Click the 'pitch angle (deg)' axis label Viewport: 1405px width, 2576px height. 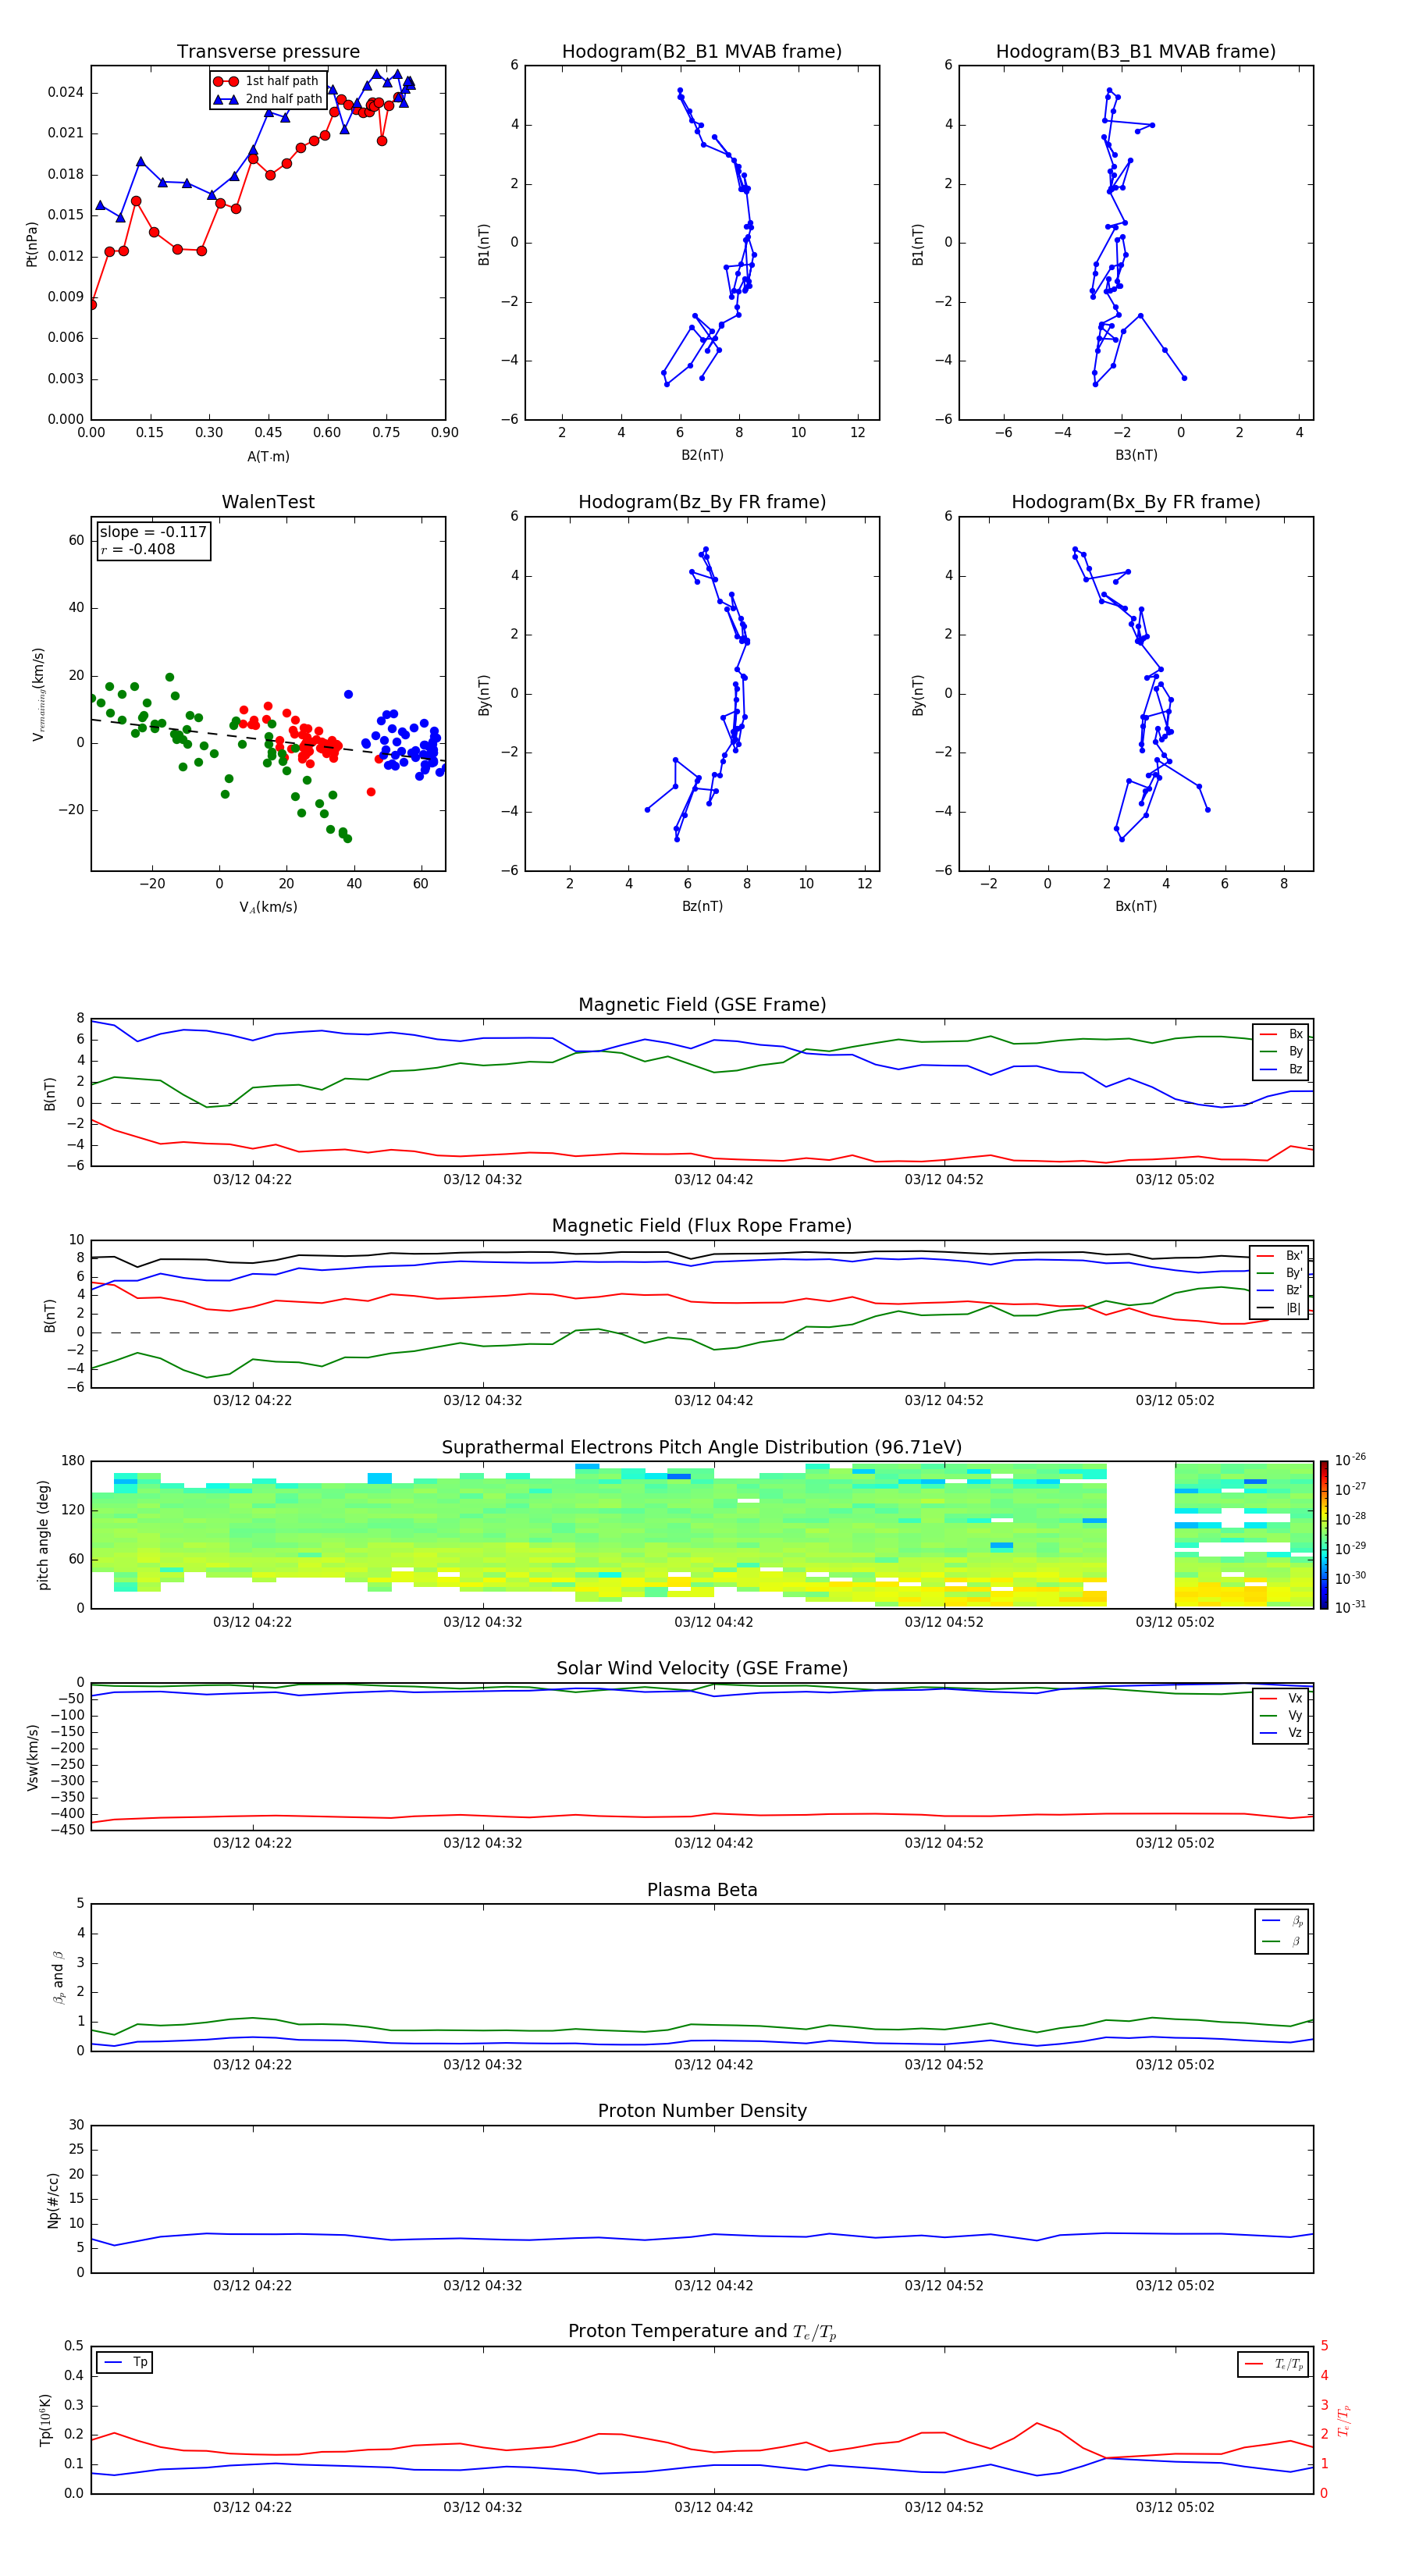43,1535
